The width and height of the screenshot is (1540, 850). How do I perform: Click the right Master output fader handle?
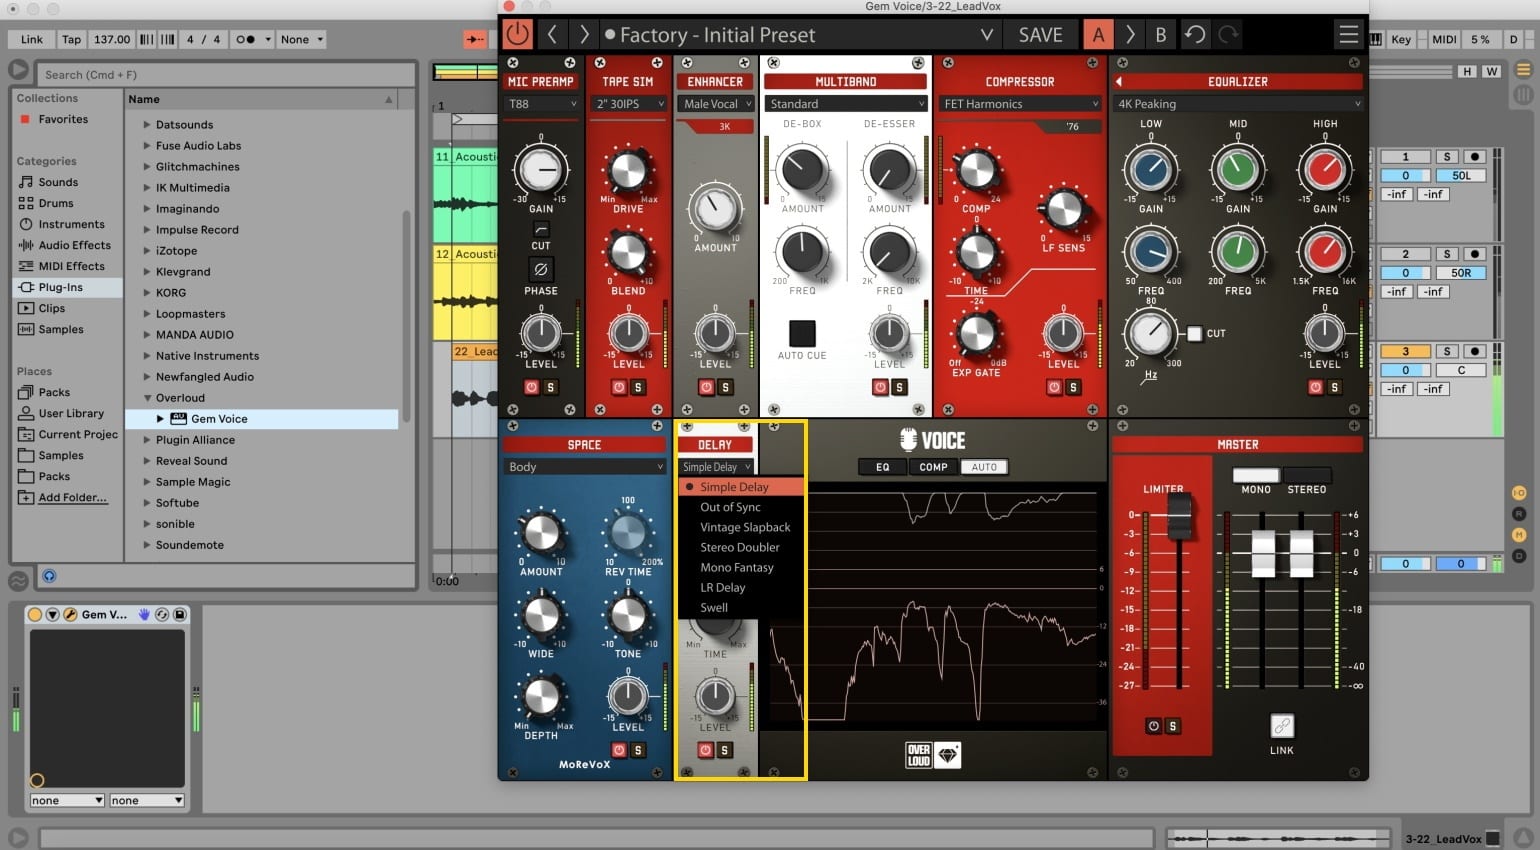tap(1301, 552)
